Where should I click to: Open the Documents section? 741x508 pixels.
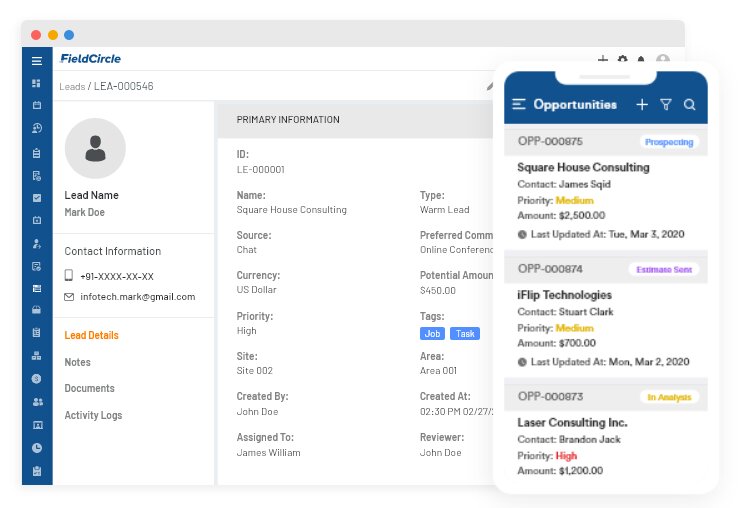point(89,388)
